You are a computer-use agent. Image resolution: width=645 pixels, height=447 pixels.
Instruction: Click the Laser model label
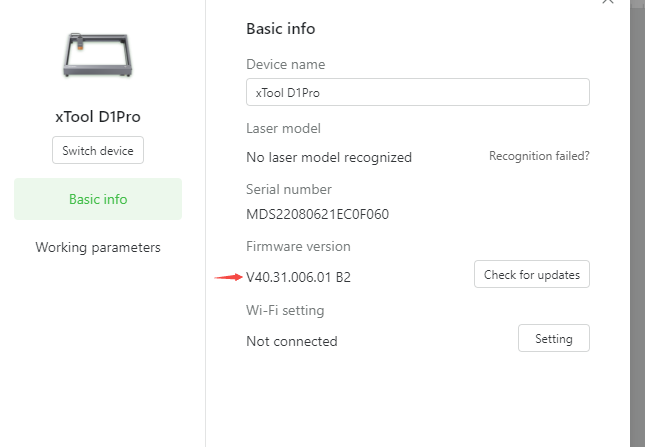[x=283, y=129]
